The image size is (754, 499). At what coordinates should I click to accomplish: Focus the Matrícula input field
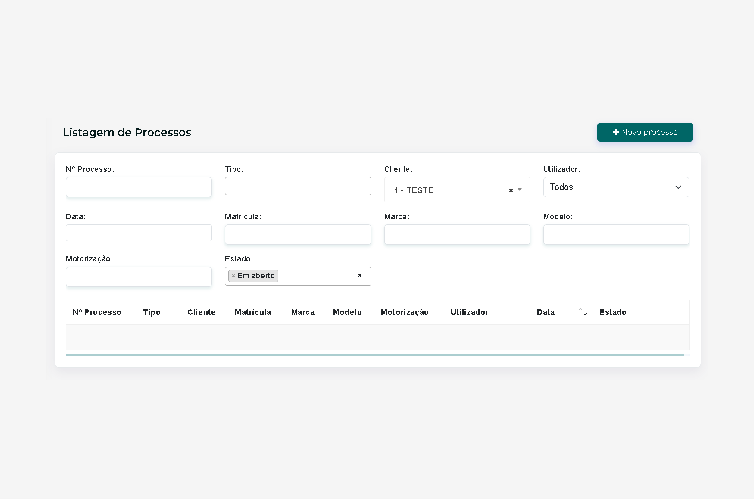298,234
